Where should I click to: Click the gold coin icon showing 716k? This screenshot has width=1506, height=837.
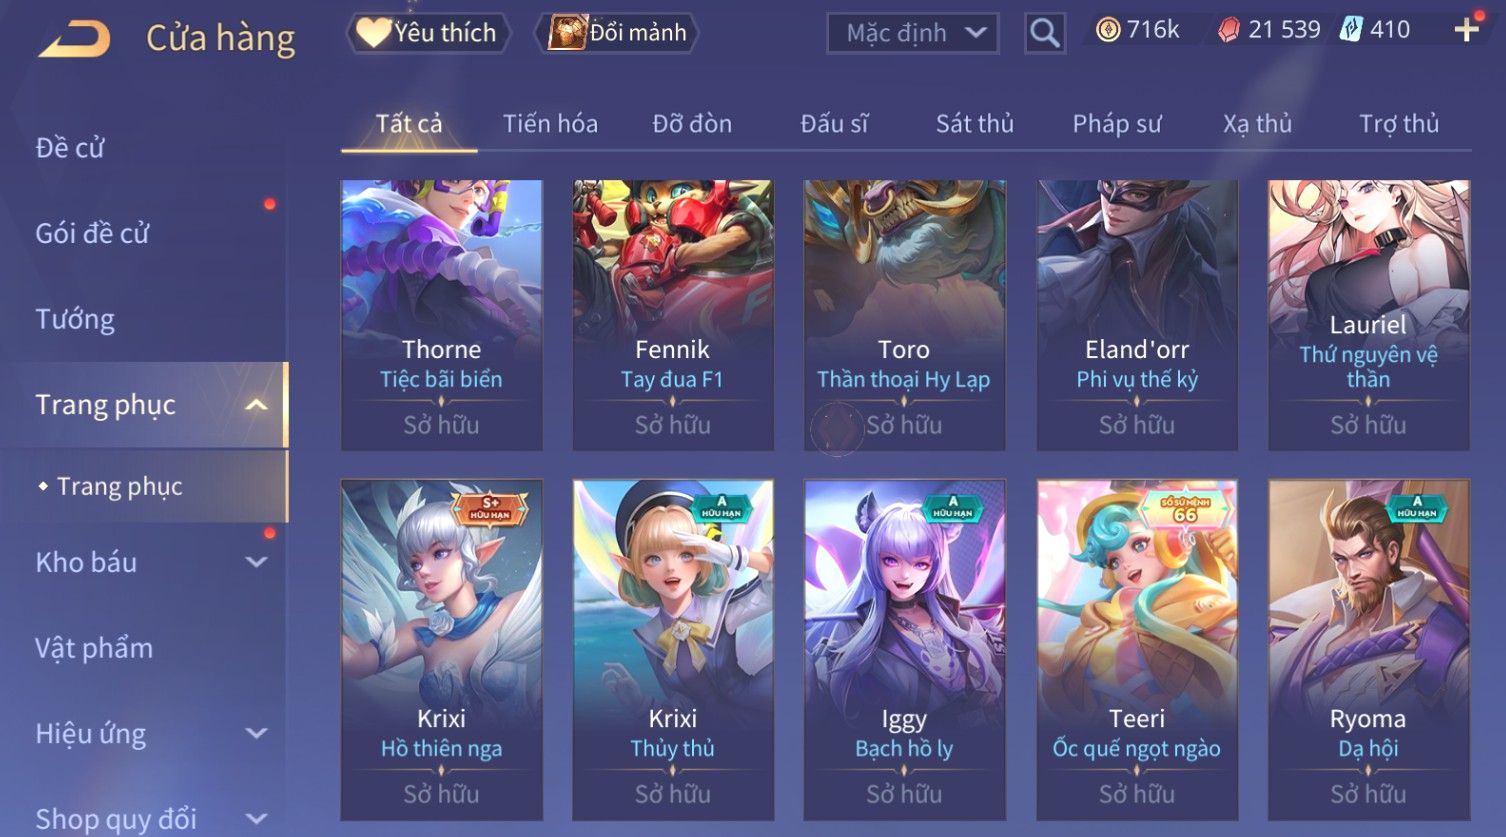pyautogui.click(x=1107, y=30)
